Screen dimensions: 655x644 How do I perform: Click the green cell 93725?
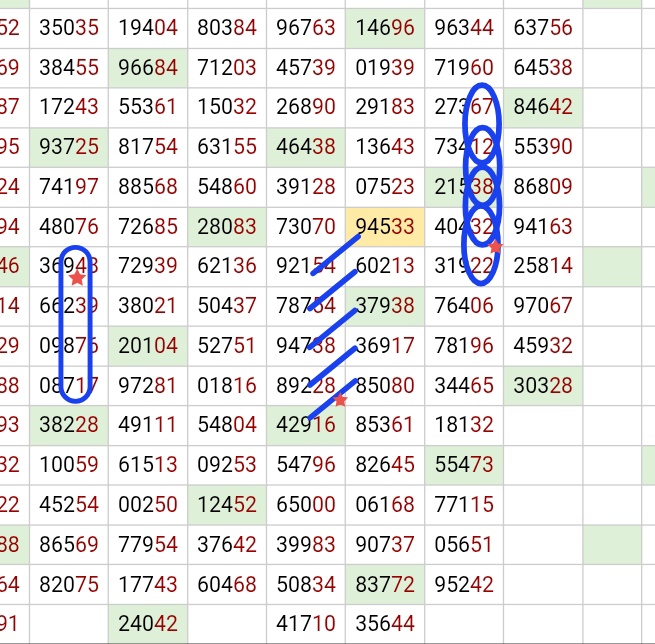click(69, 147)
